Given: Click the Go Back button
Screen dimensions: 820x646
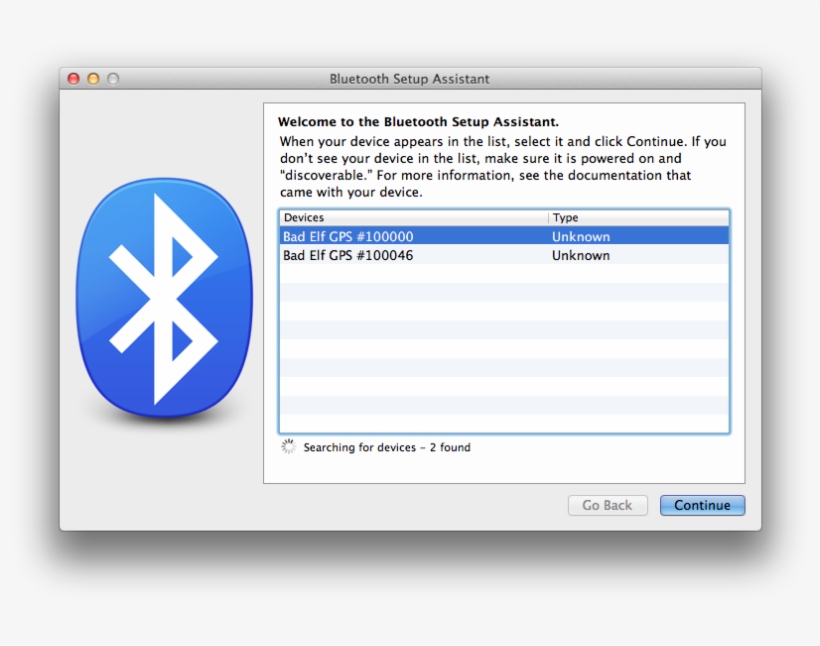Looking at the screenshot, I should [x=607, y=505].
